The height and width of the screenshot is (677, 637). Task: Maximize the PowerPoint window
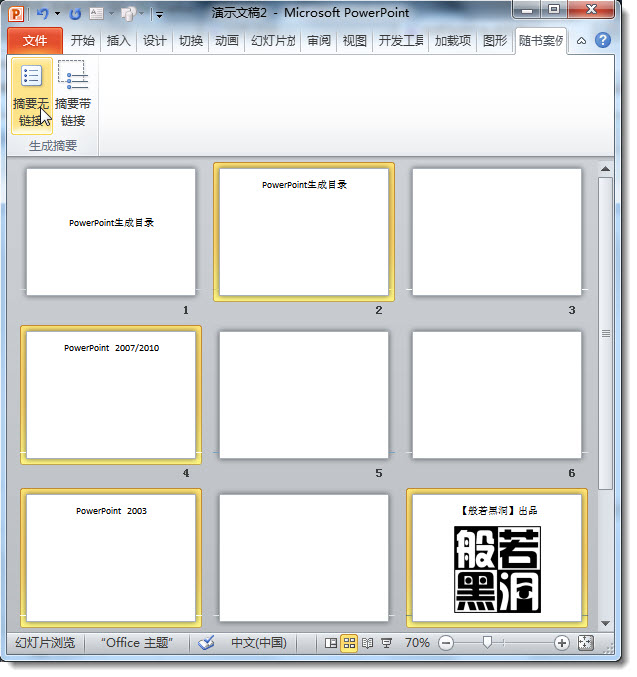click(x=554, y=10)
